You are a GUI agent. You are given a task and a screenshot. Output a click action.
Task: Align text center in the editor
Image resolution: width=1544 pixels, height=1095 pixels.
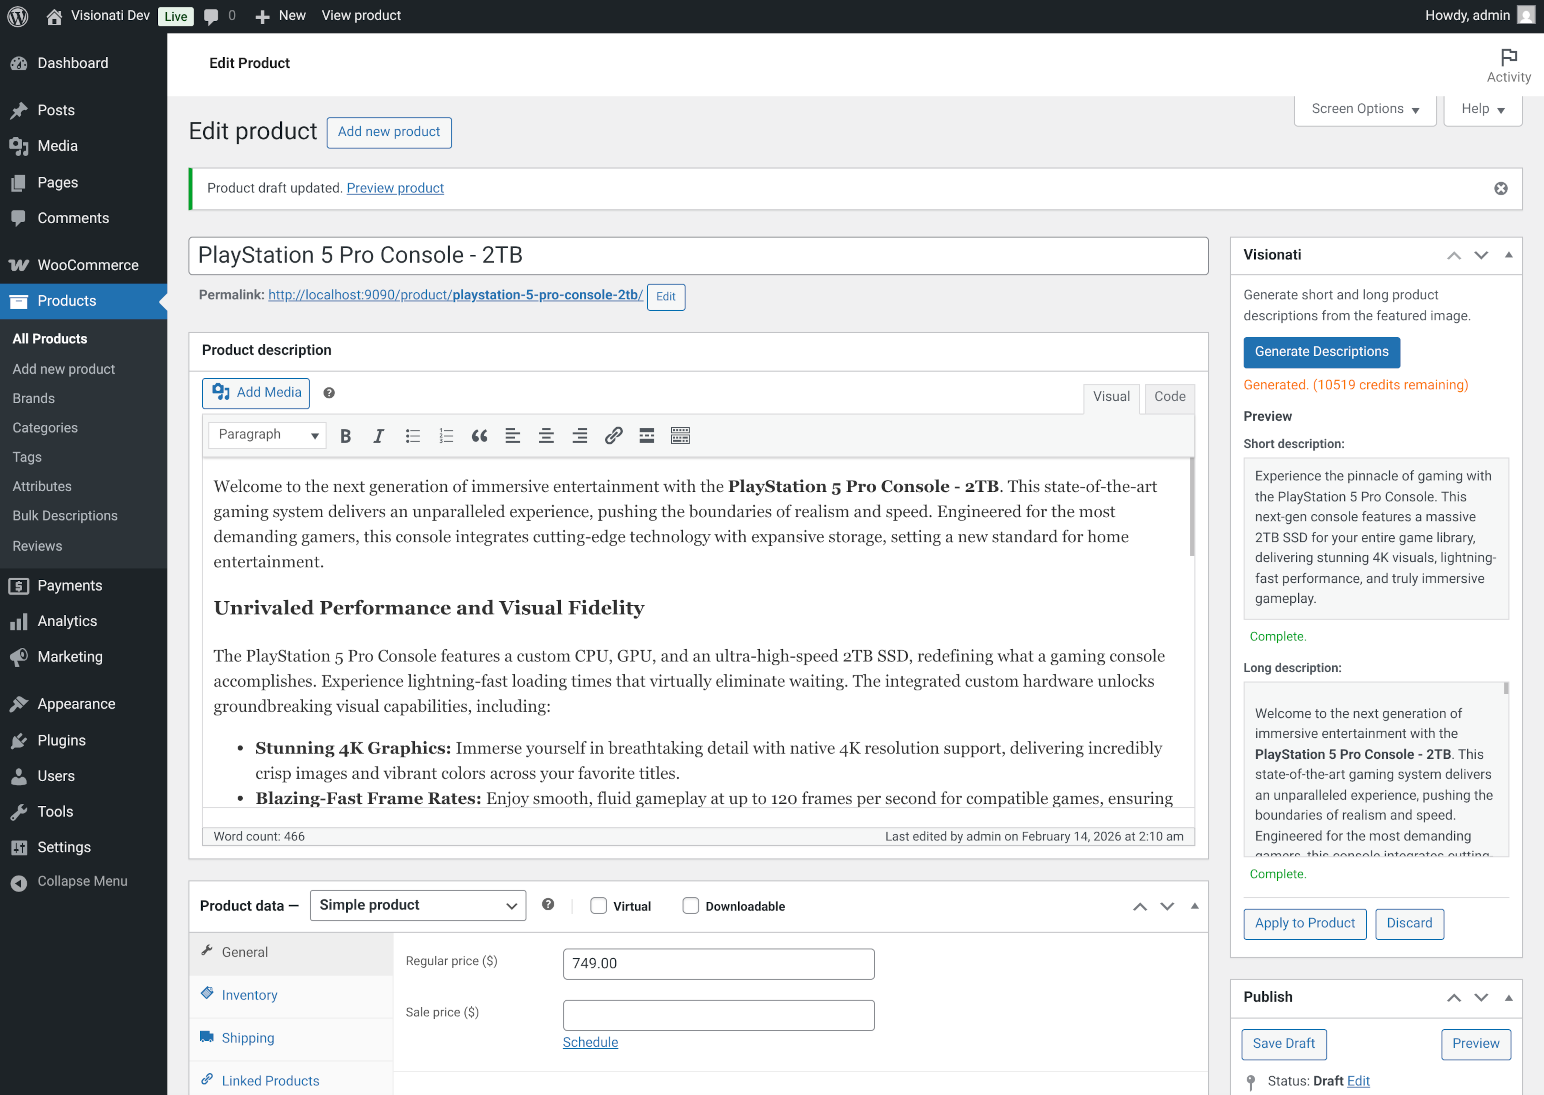(546, 435)
